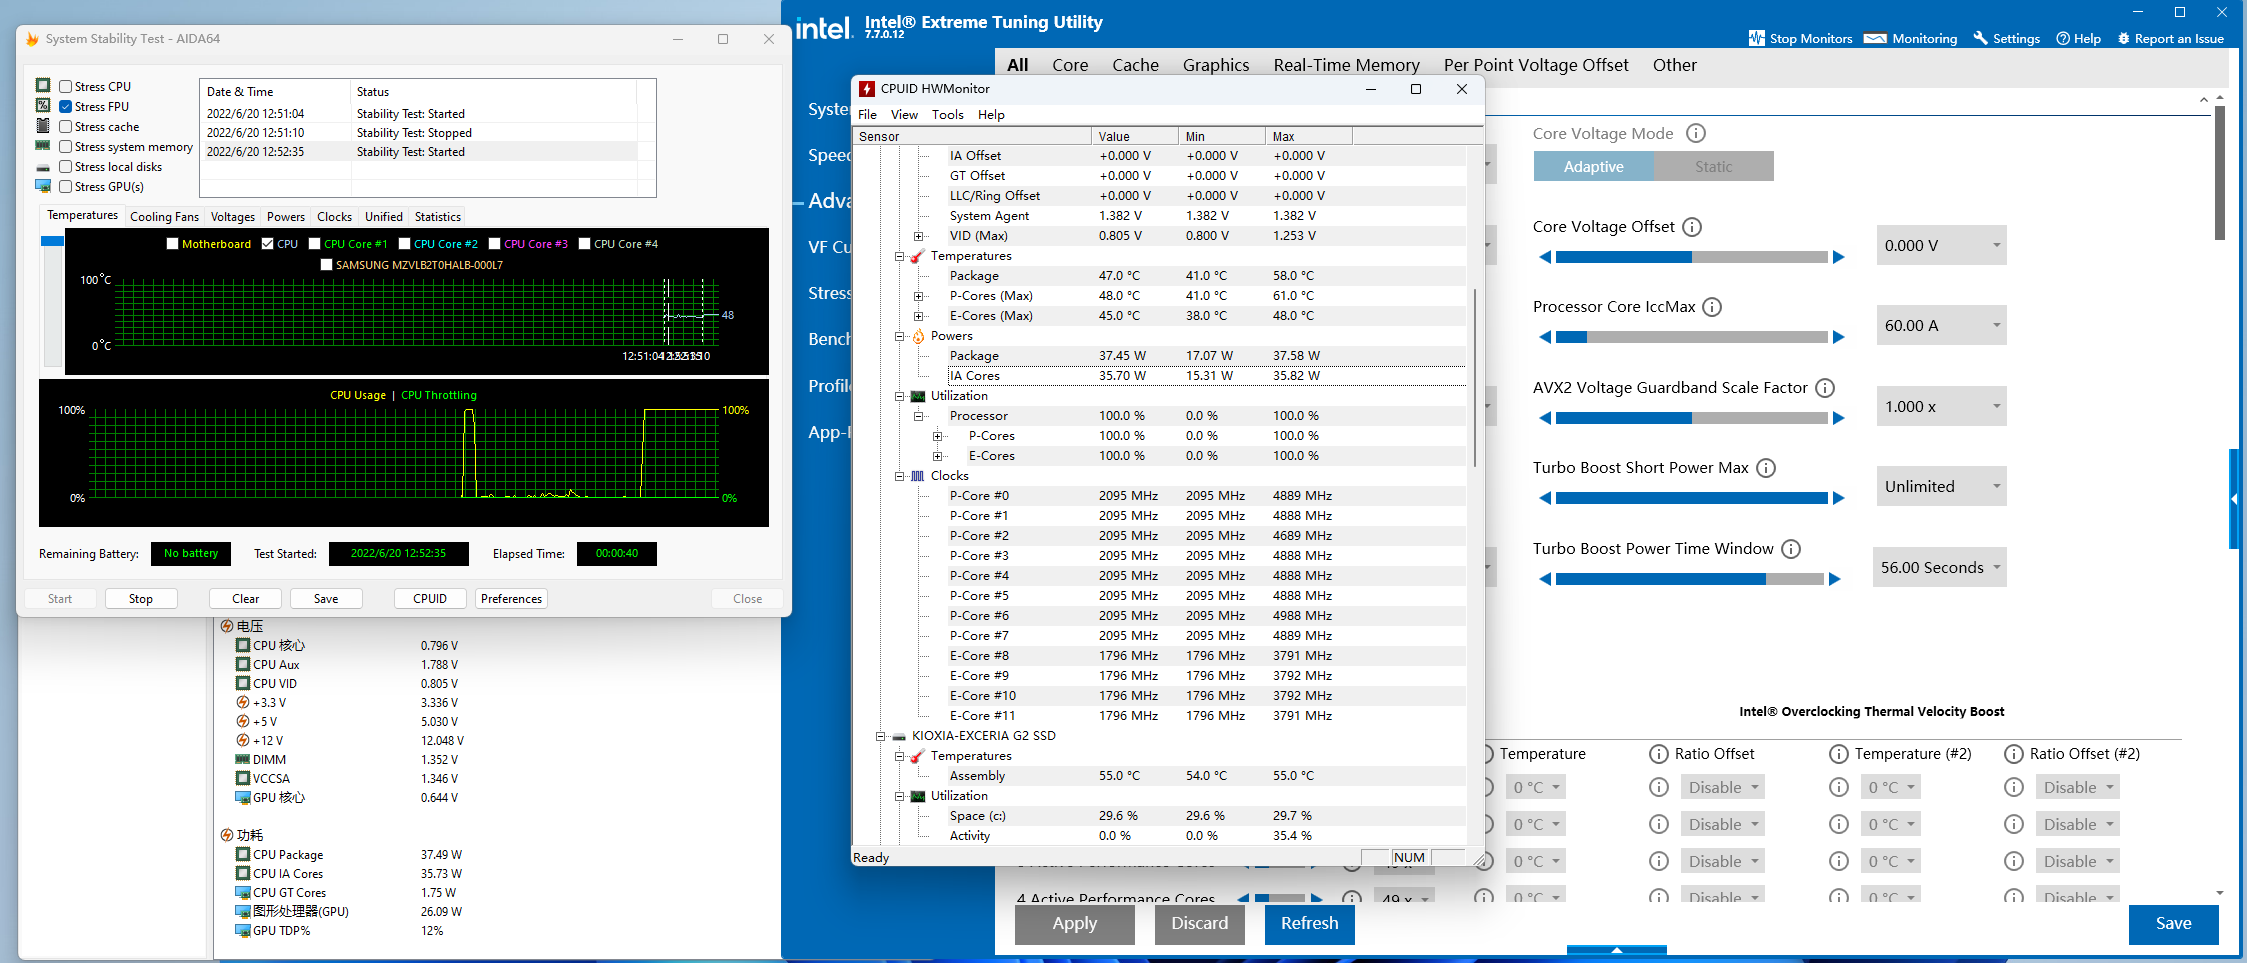Click info icon next to Core Voltage Mode
2247x963 pixels.
[1696, 133]
